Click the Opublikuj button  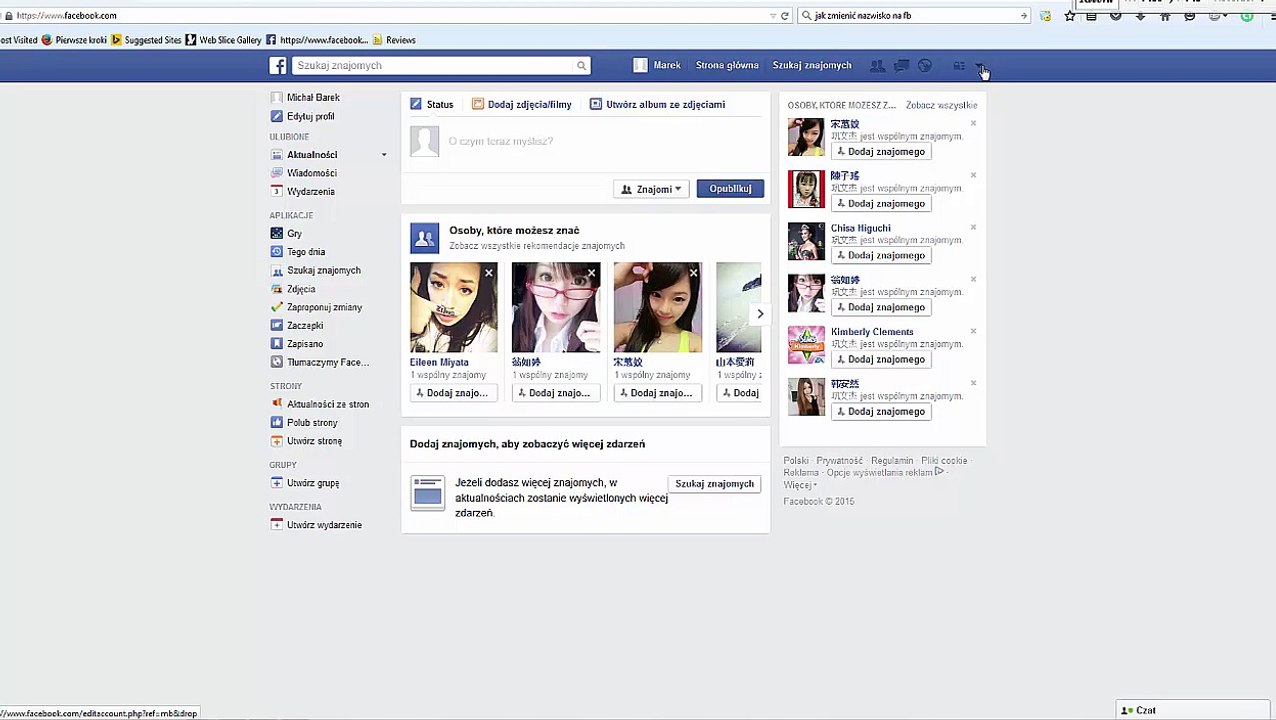point(730,188)
